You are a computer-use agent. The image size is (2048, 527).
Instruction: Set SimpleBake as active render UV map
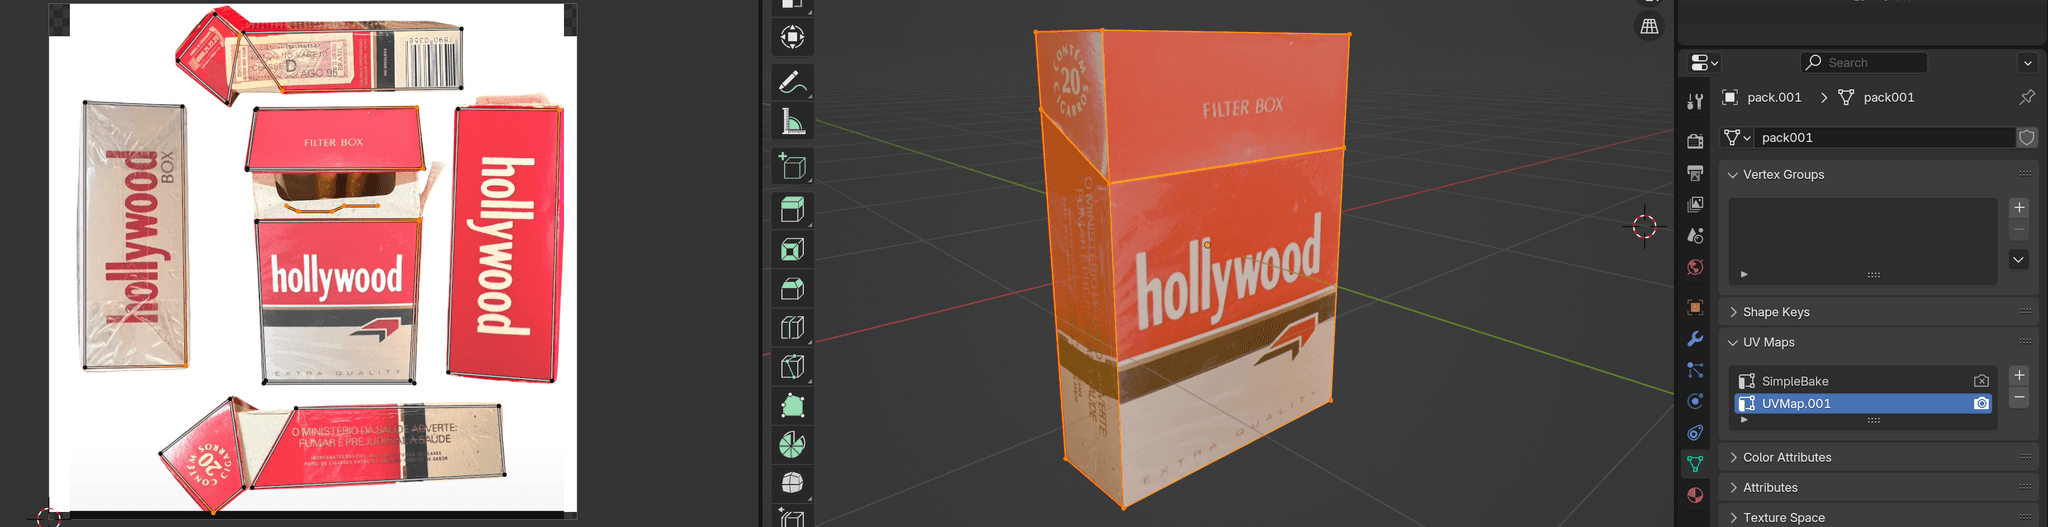point(1980,381)
